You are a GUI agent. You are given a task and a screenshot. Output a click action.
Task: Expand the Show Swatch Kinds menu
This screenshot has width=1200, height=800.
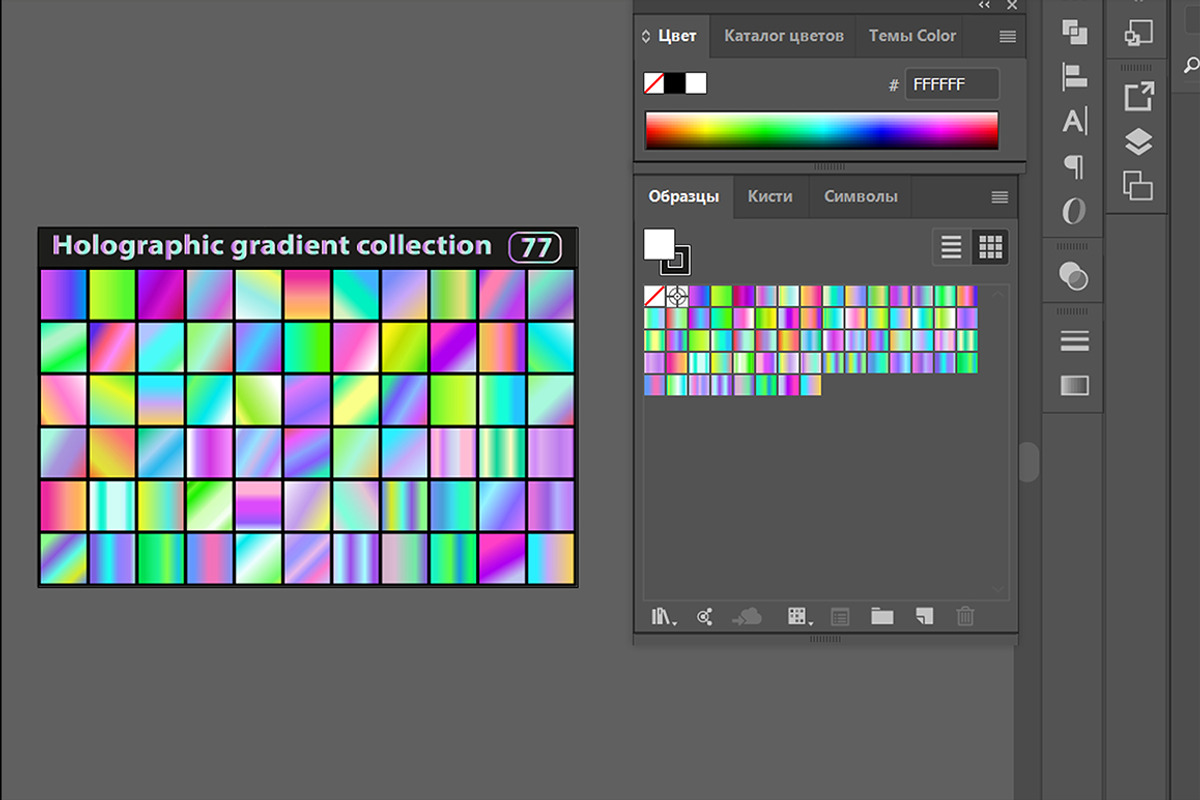[x=798, y=617]
